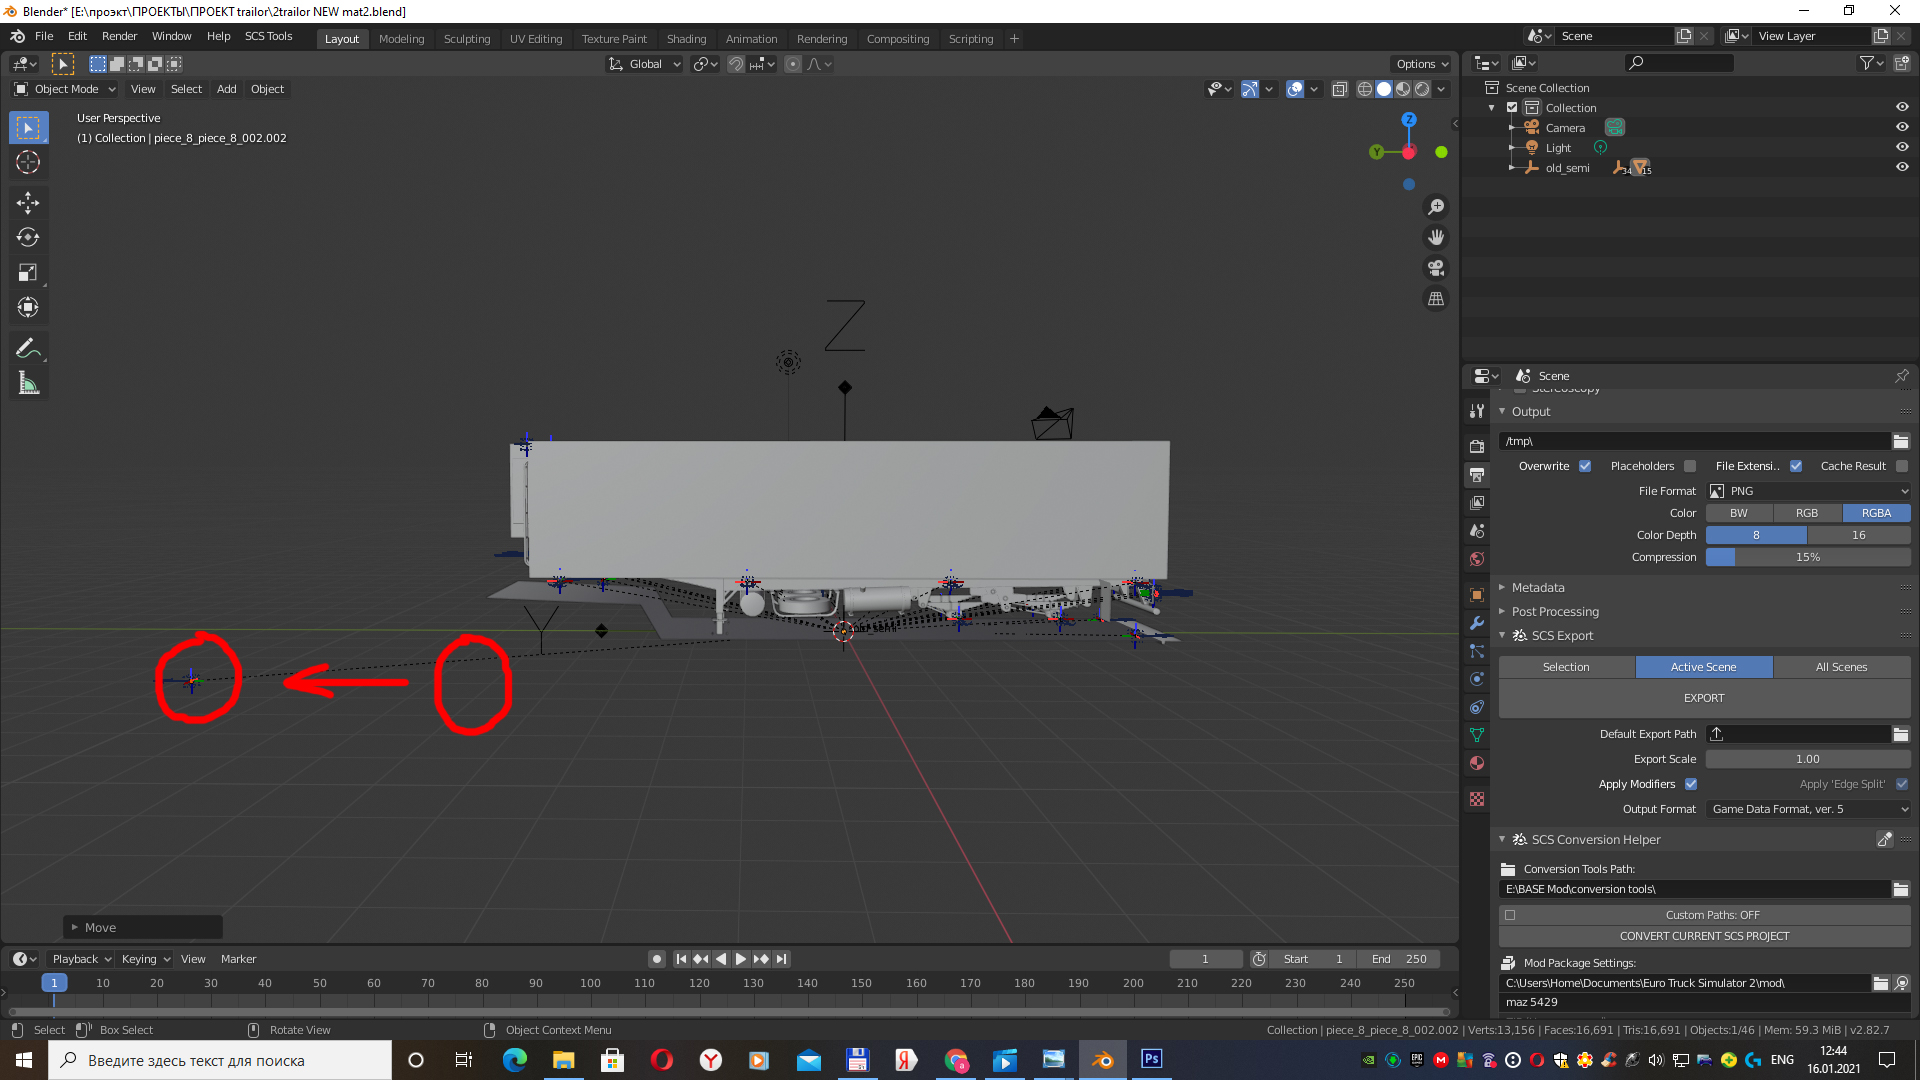This screenshot has height=1080, width=1920.
Task: Switch to the Shading workspace tab
Action: pos(686,39)
